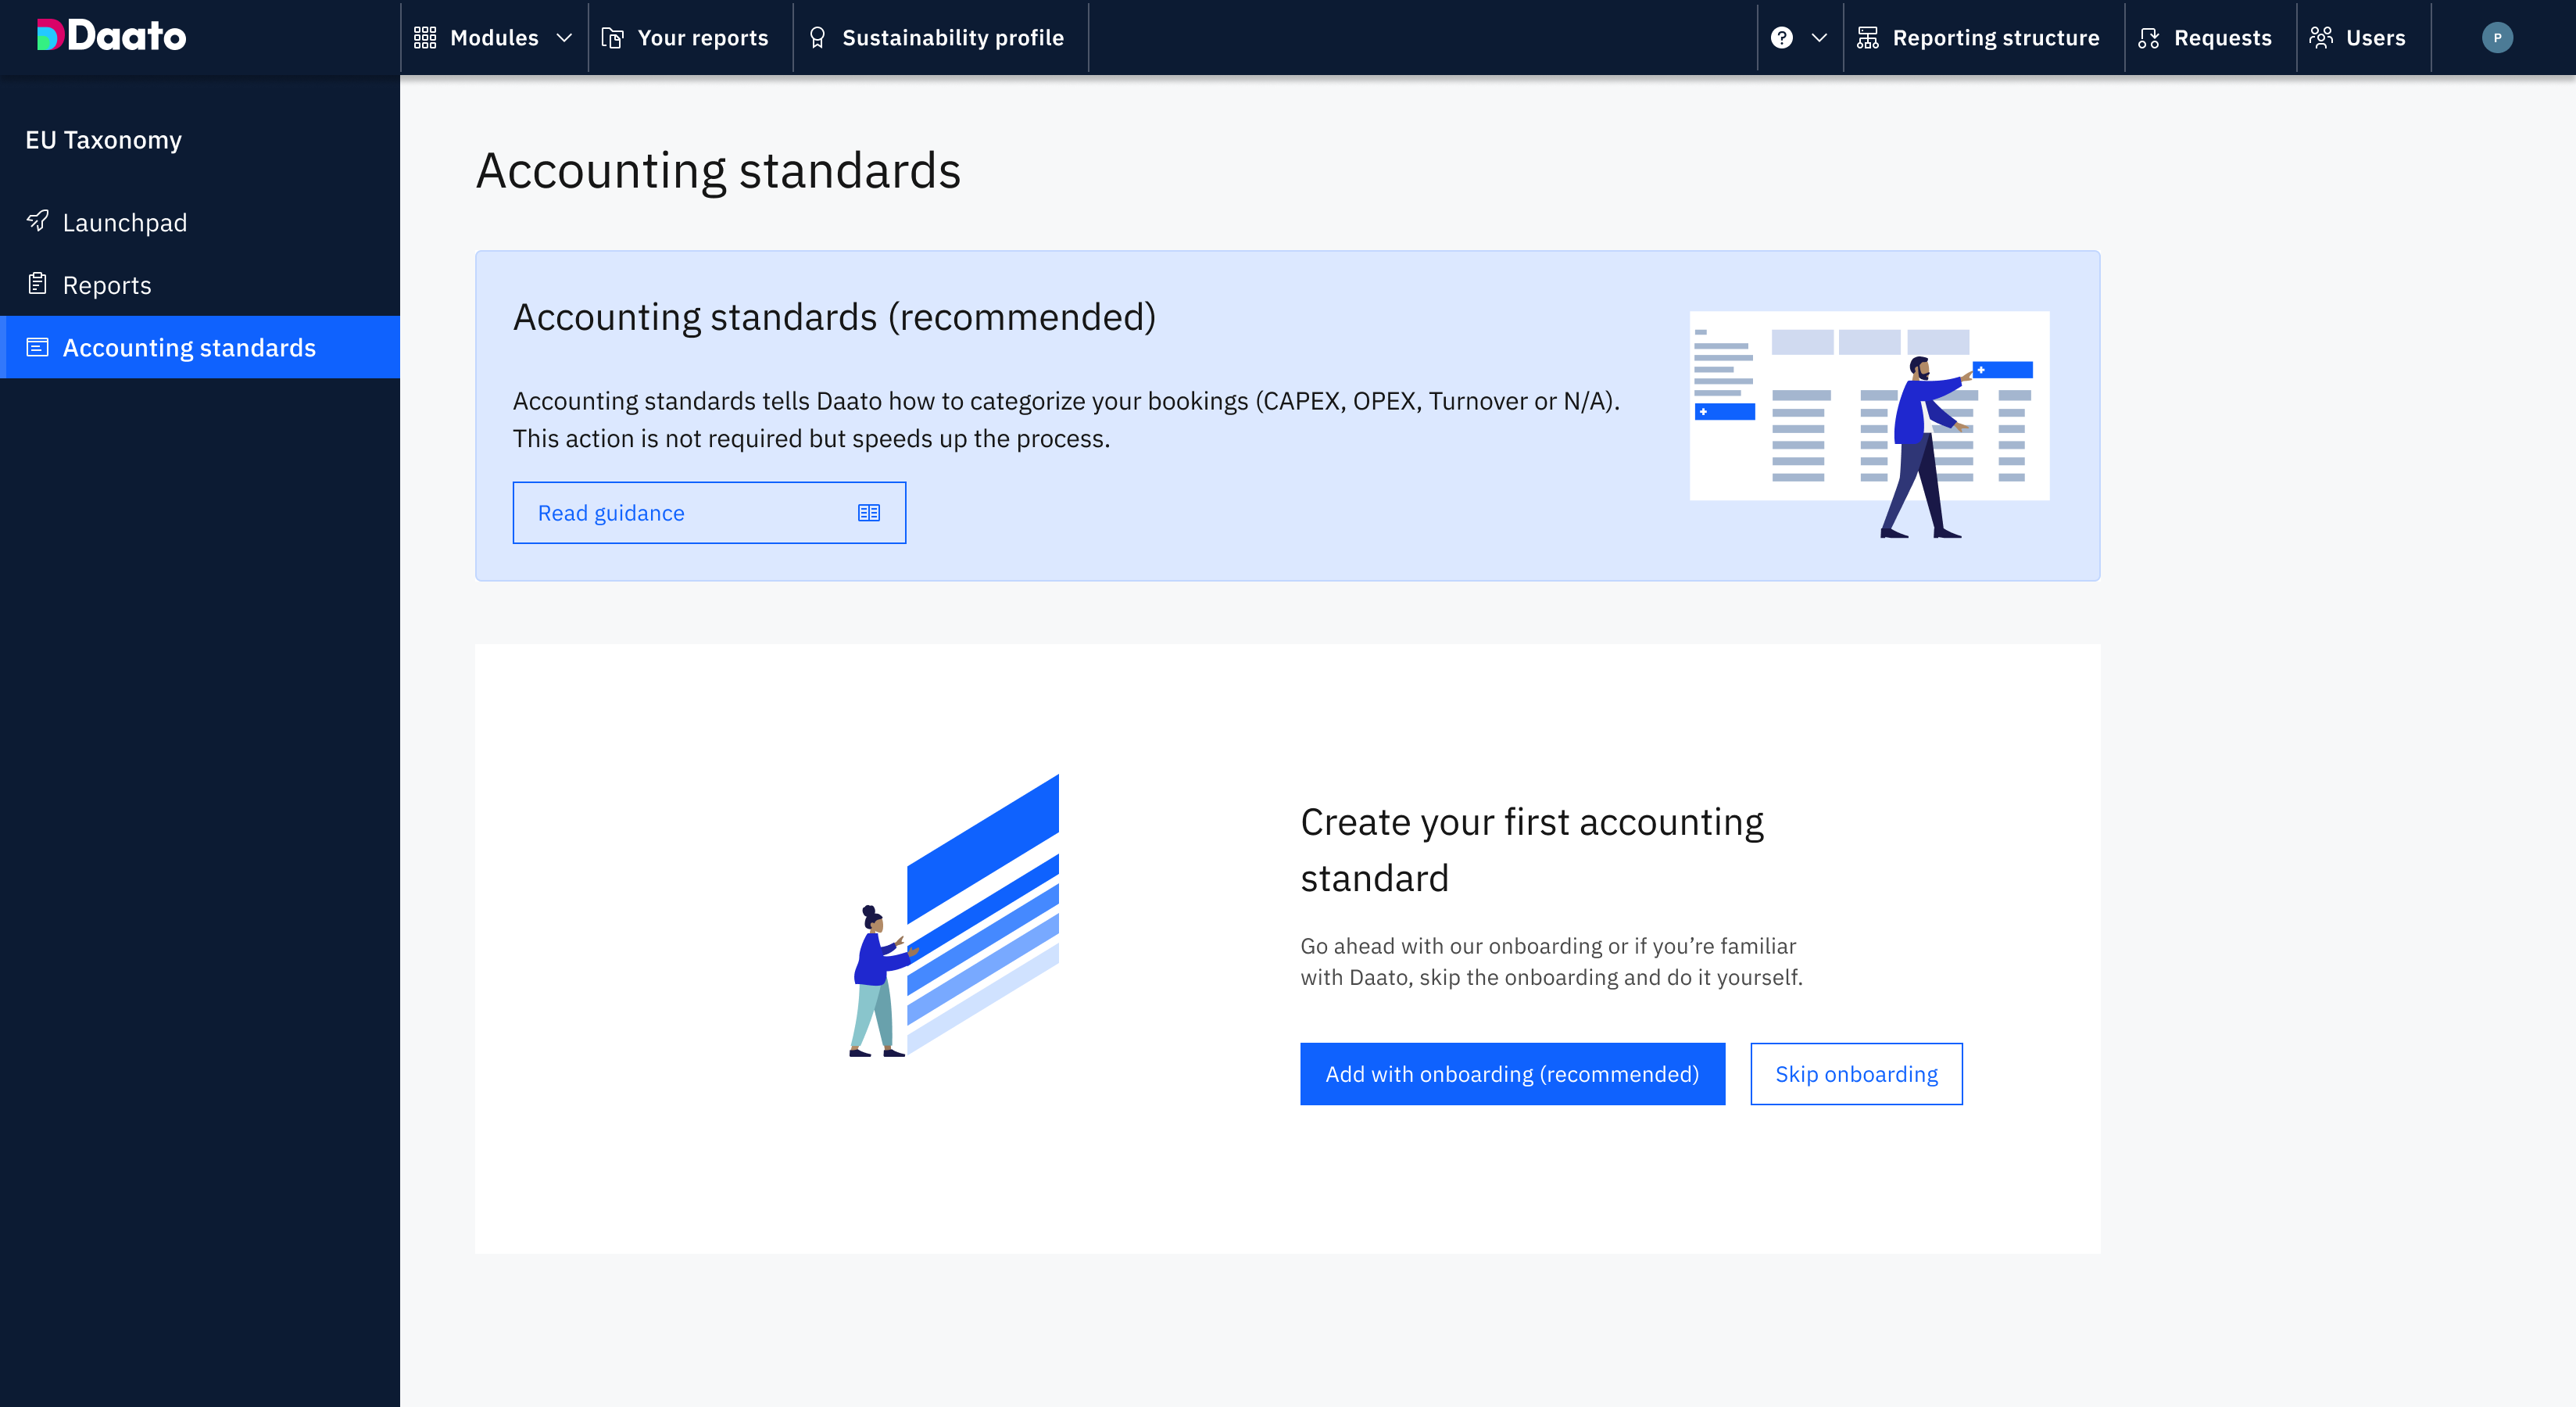Click the help question mark icon

coord(1781,38)
